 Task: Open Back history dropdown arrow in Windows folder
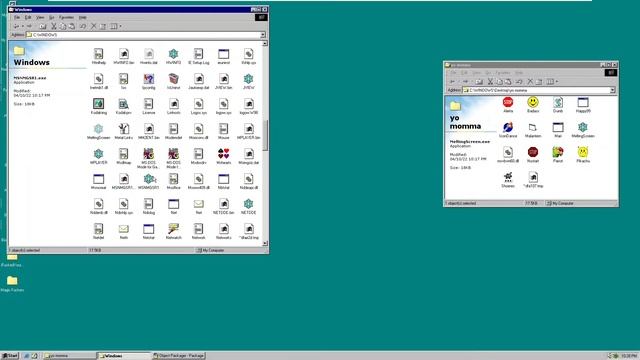pos(22,26)
